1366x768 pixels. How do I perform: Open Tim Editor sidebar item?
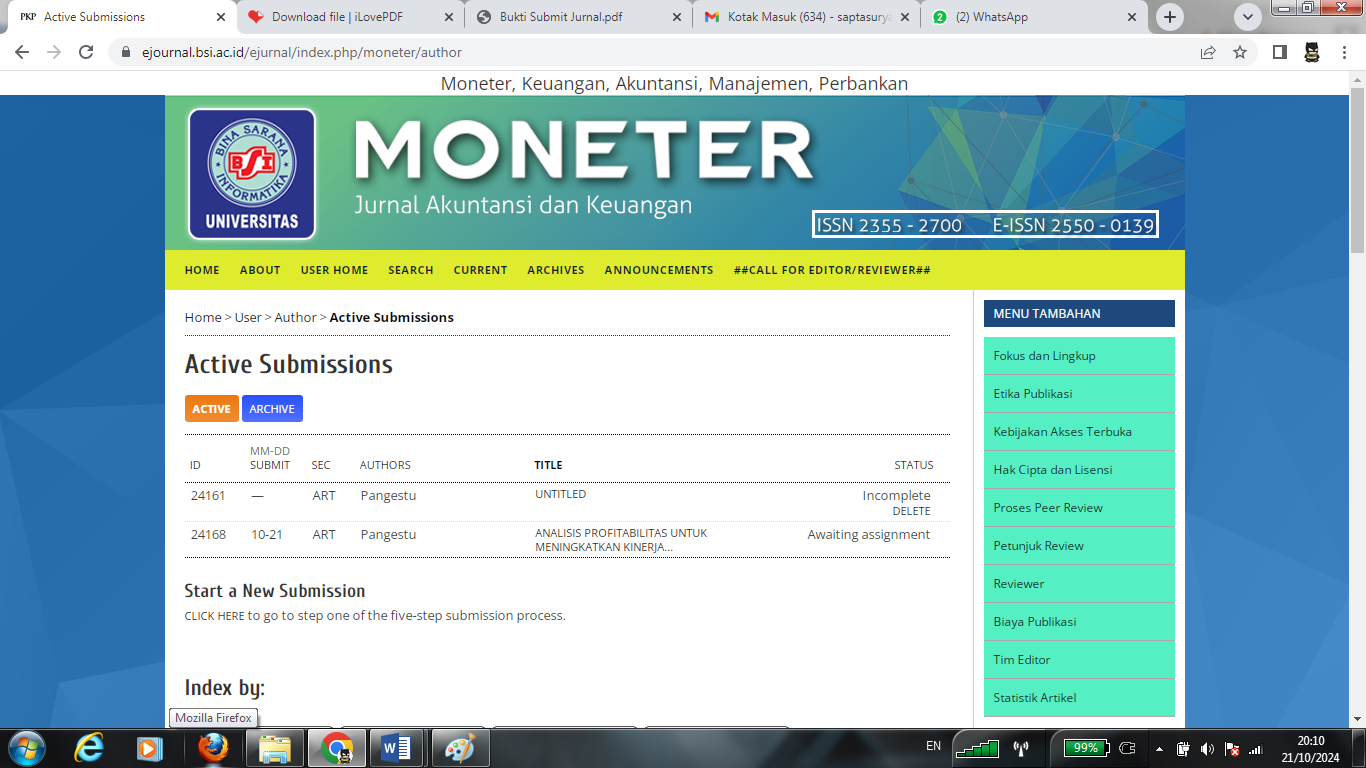[x=1079, y=660]
